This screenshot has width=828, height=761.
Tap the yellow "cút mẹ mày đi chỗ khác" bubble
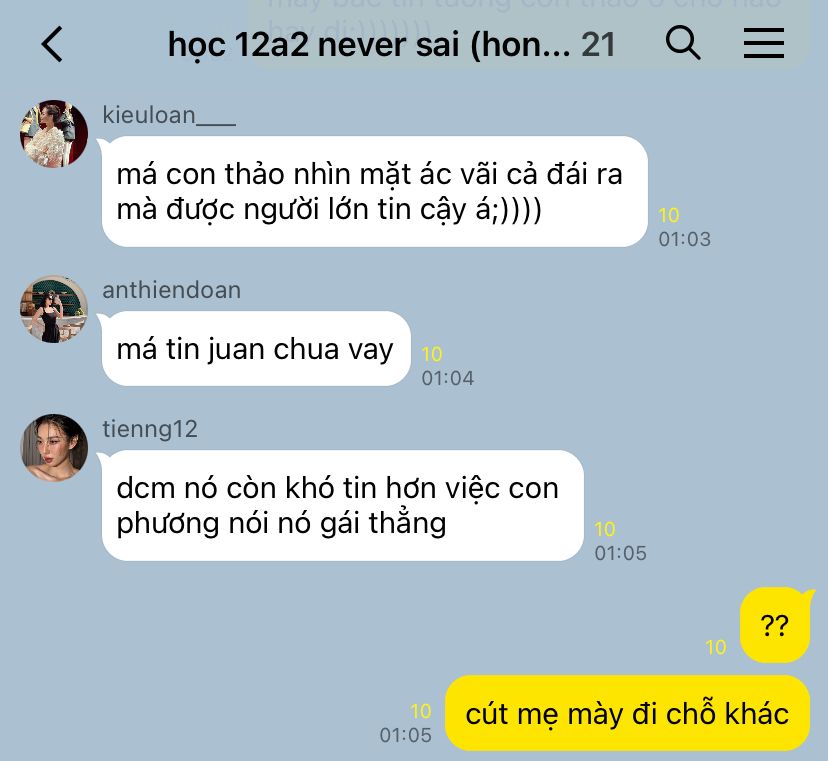[627, 713]
